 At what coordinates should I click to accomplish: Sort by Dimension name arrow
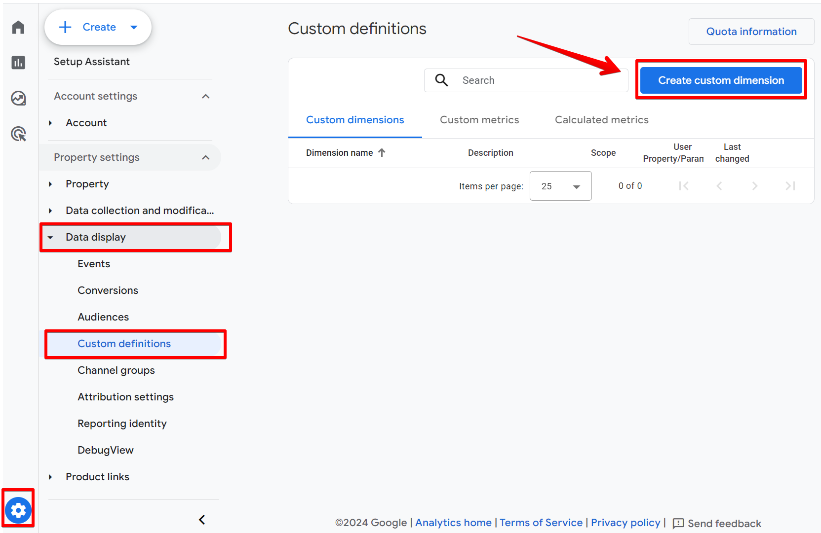[382, 153]
